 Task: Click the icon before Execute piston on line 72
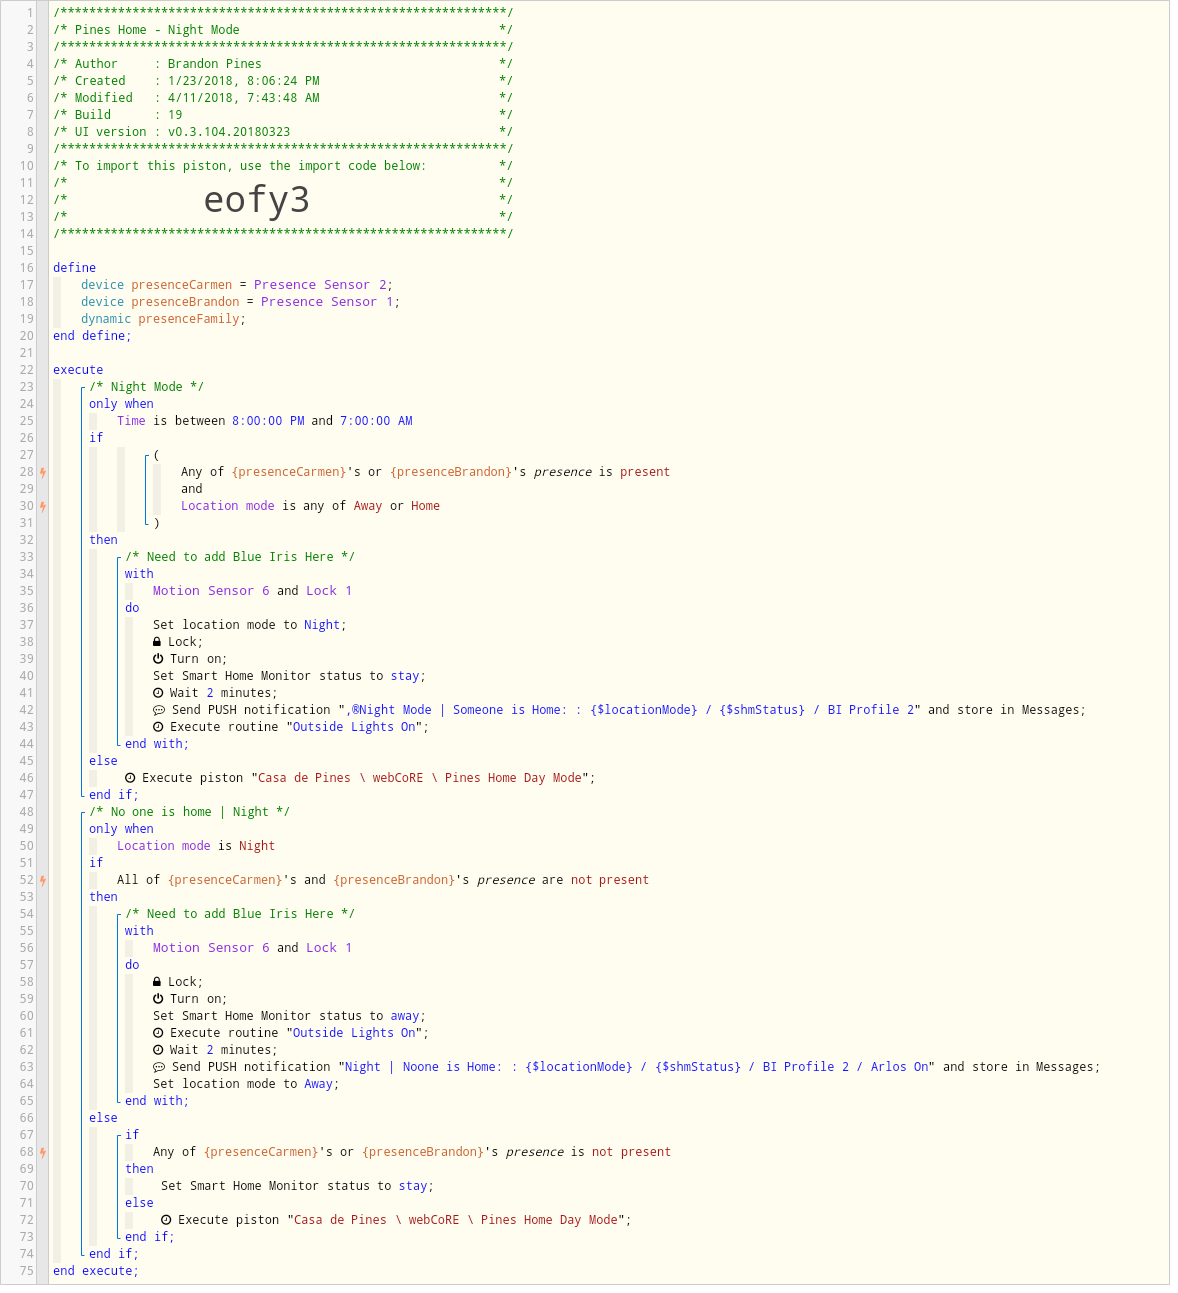click(x=166, y=1220)
